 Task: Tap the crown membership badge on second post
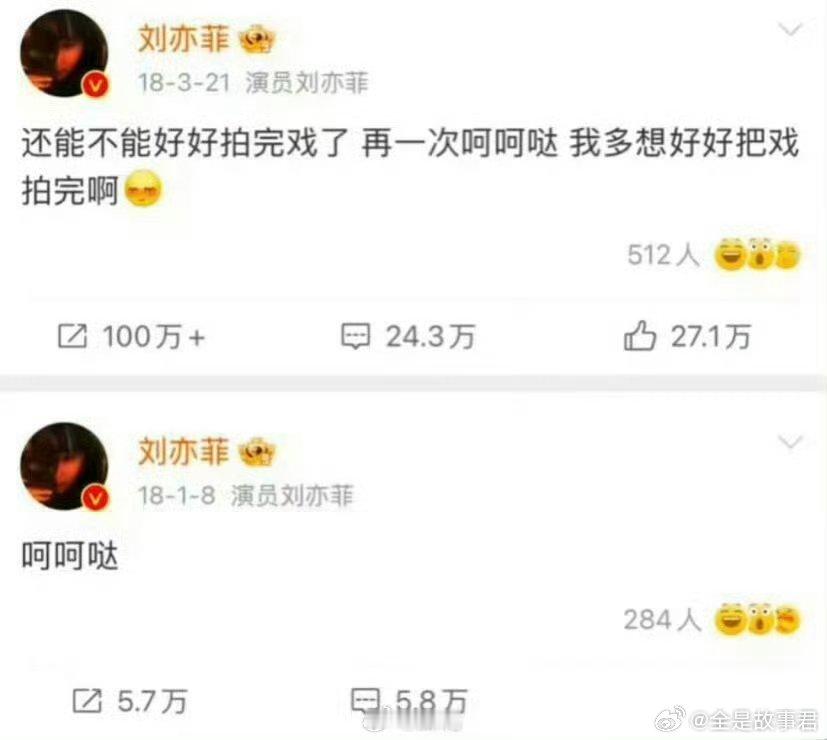[x=257, y=453]
